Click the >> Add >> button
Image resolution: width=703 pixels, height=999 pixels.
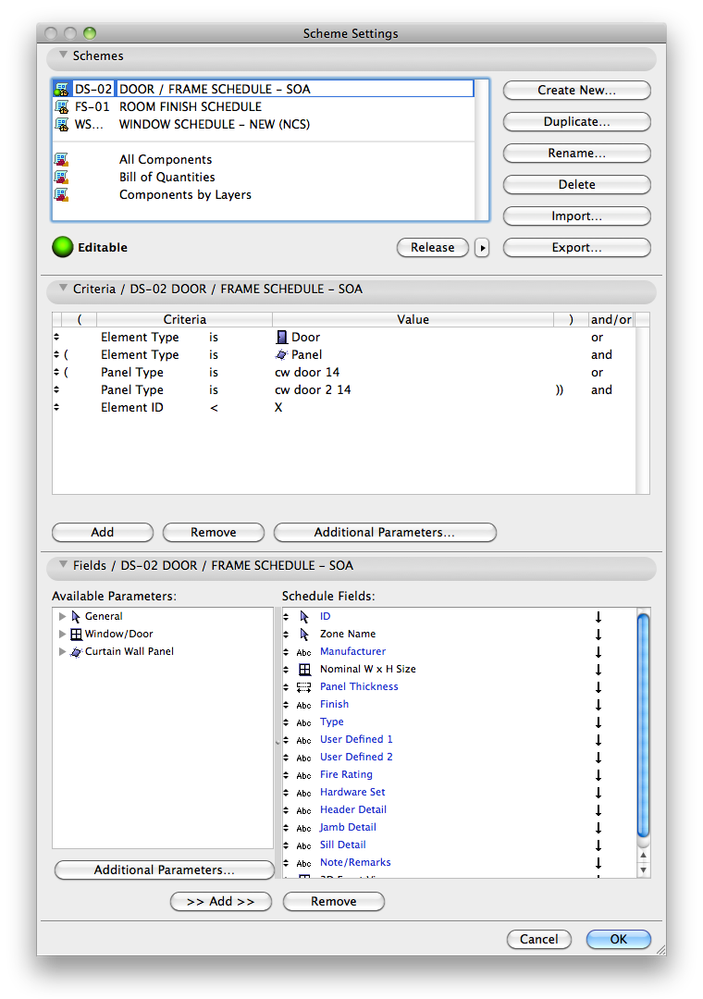click(x=221, y=902)
